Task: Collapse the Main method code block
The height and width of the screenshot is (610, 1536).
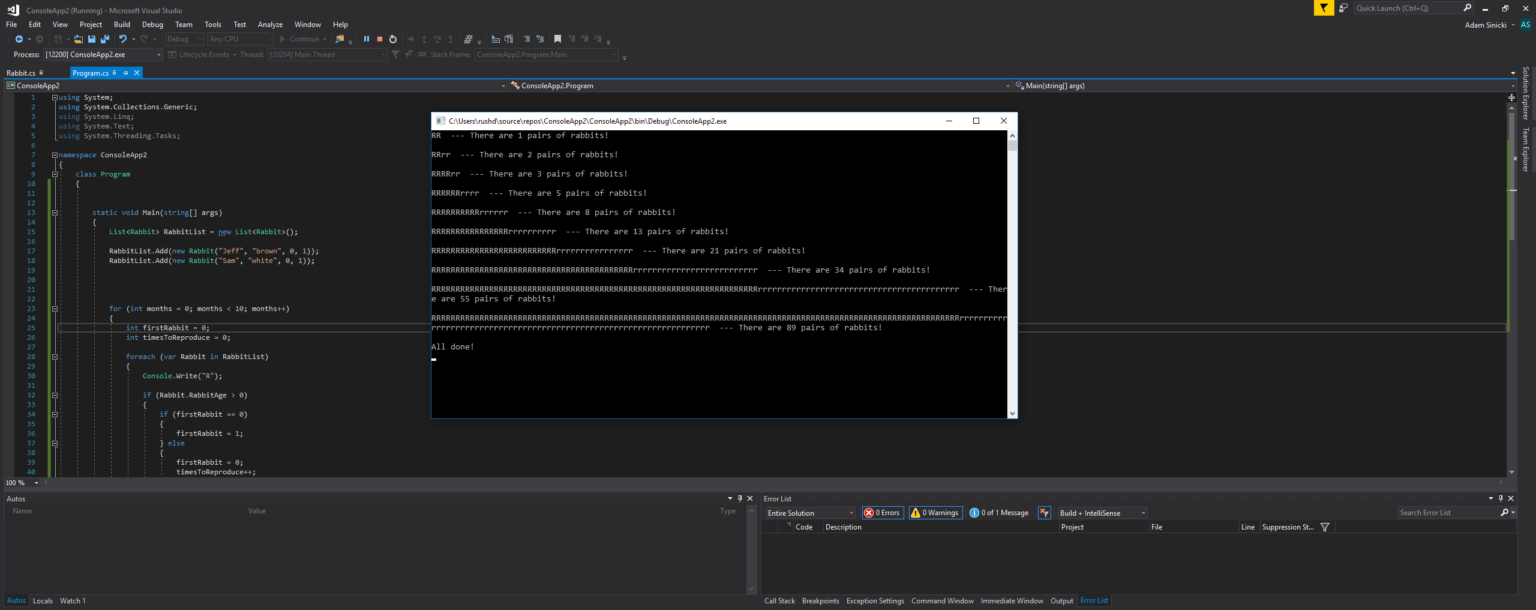Action: click(x=54, y=213)
